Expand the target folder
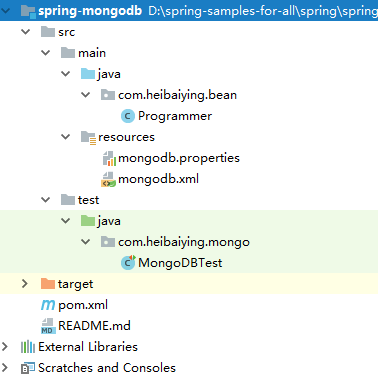 coord(25,284)
